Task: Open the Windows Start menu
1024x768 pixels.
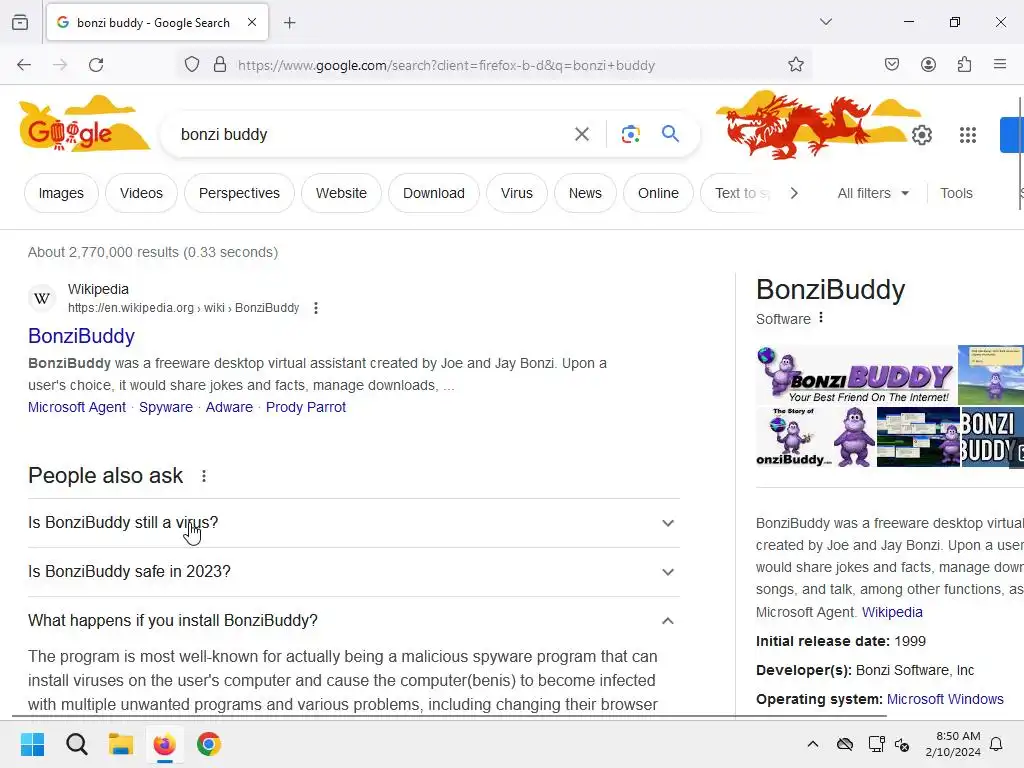Action: tap(33, 744)
